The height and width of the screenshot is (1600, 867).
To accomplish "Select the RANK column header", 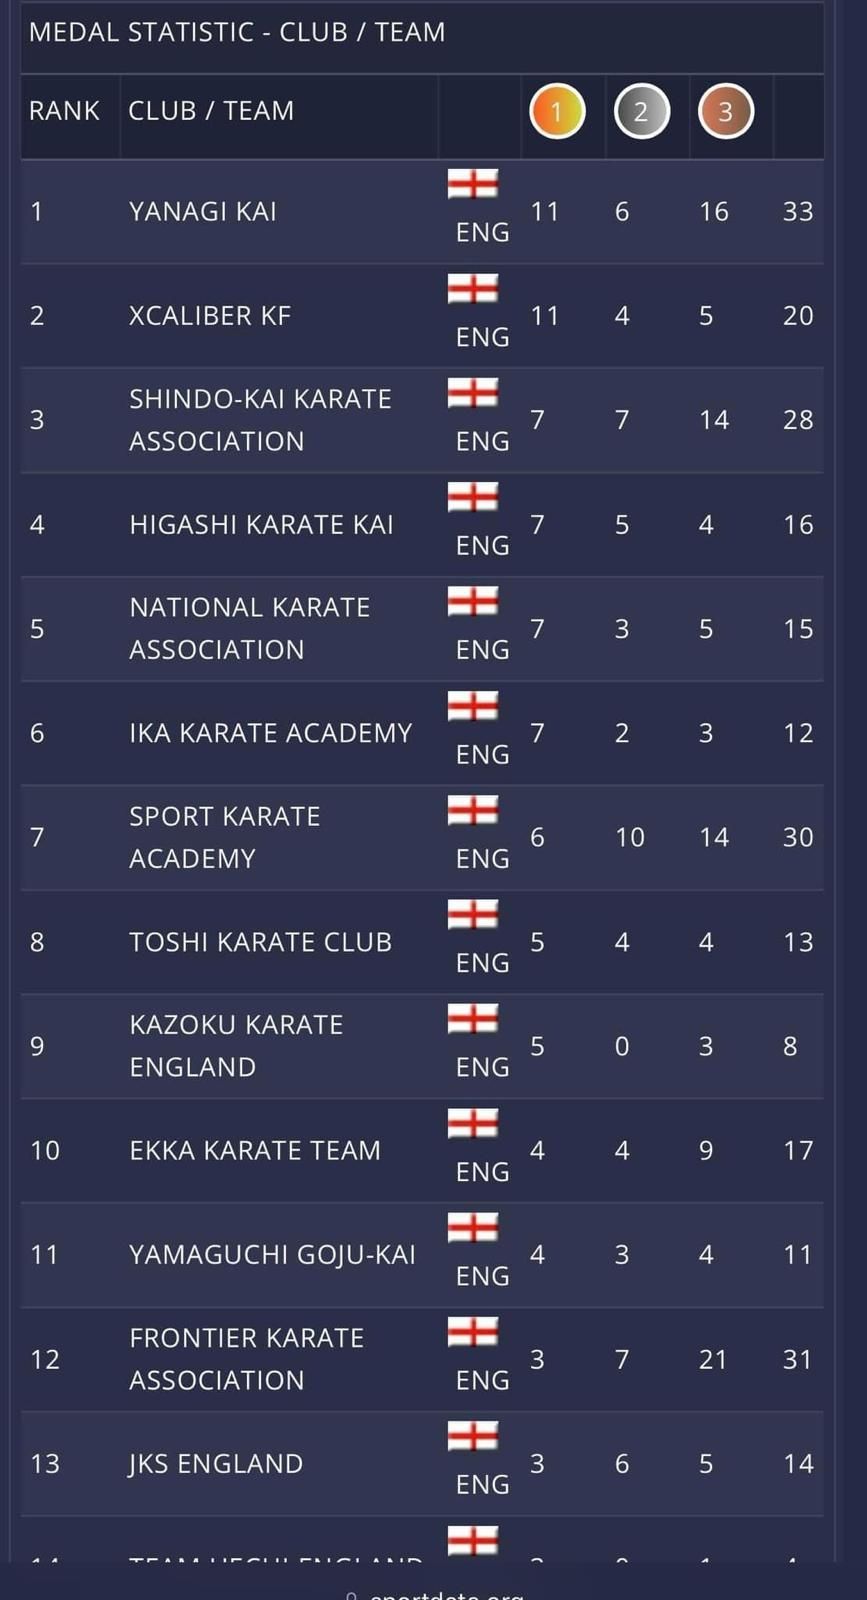I will tap(64, 111).
